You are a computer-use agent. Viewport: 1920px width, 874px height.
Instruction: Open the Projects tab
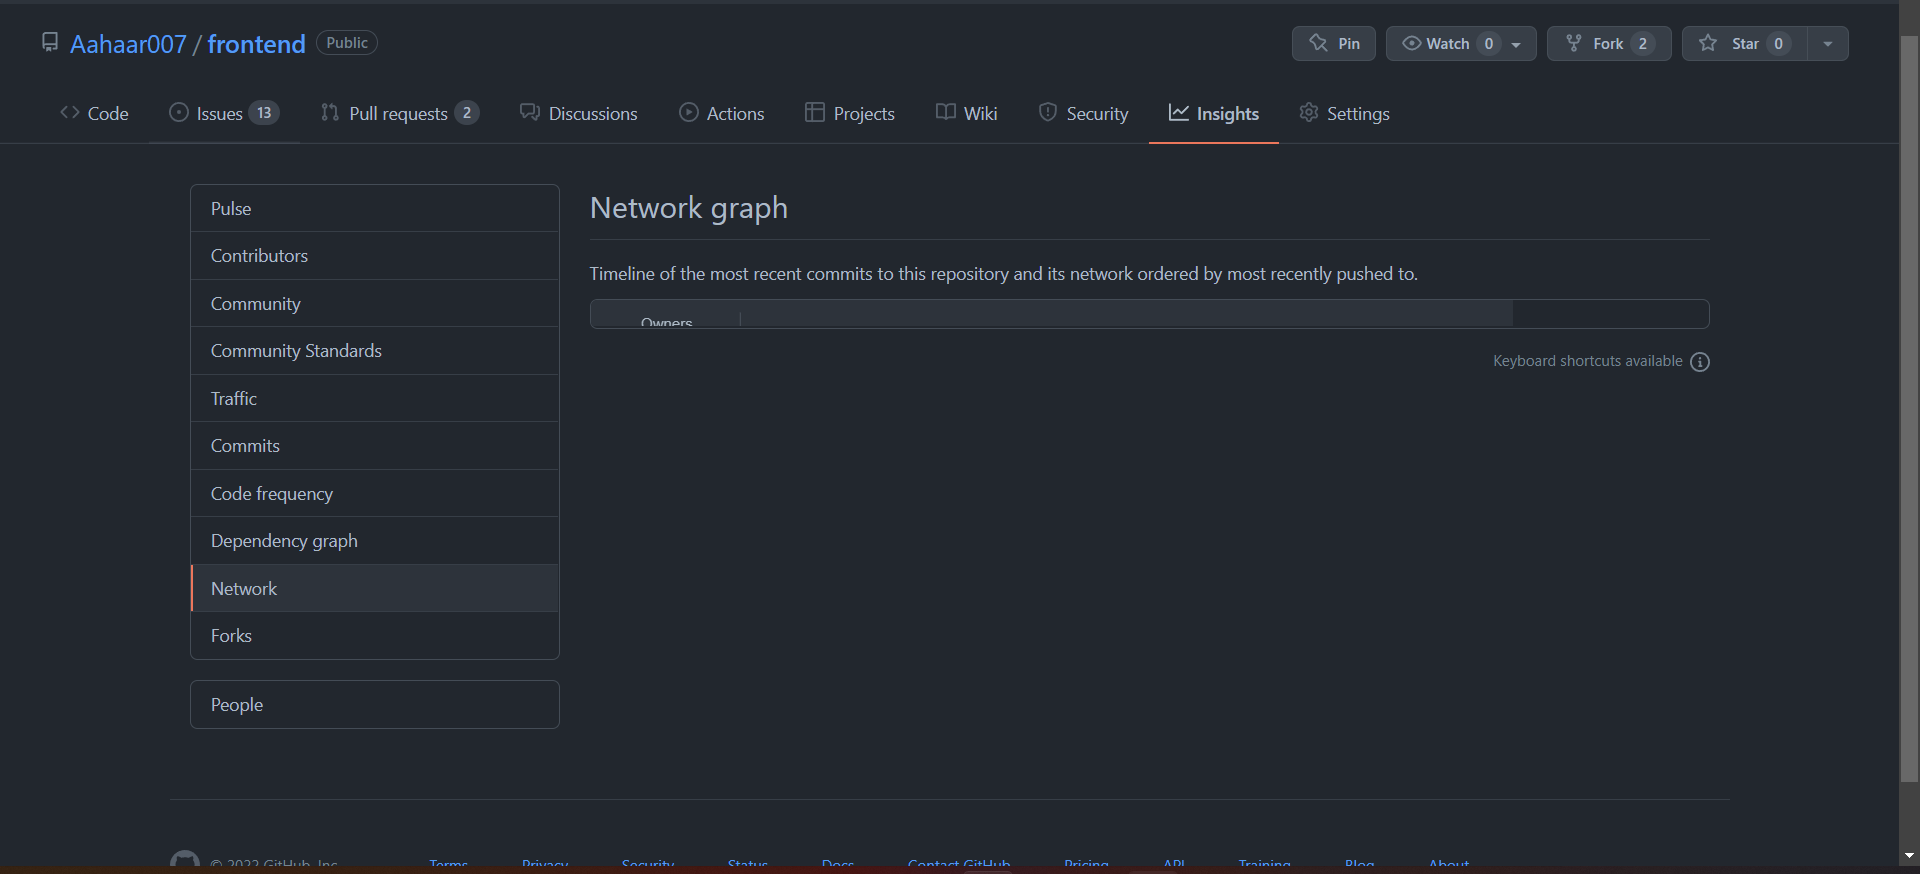tap(850, 113)
